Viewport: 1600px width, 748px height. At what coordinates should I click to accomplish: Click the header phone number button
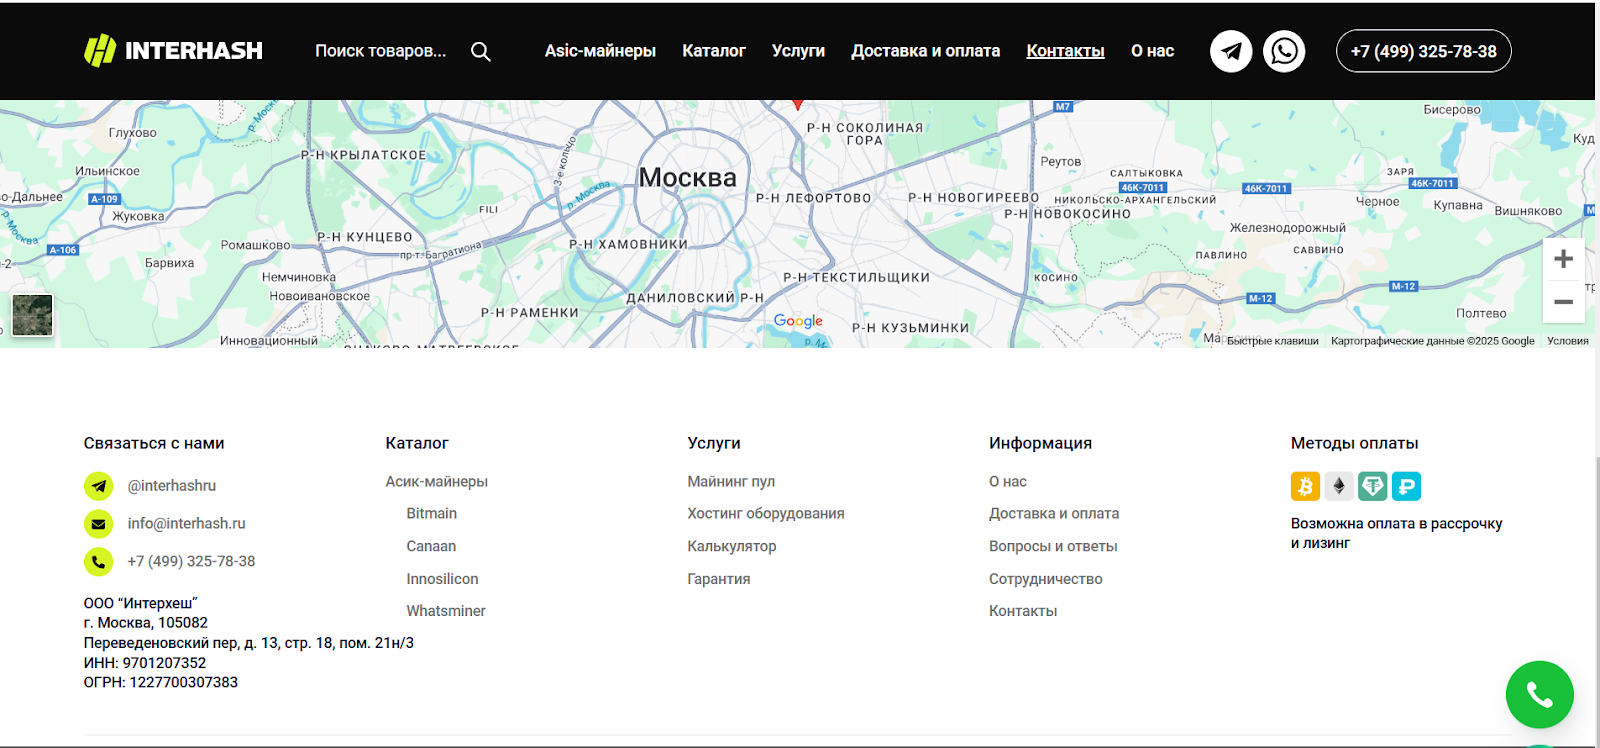(x=1423, y=51)
